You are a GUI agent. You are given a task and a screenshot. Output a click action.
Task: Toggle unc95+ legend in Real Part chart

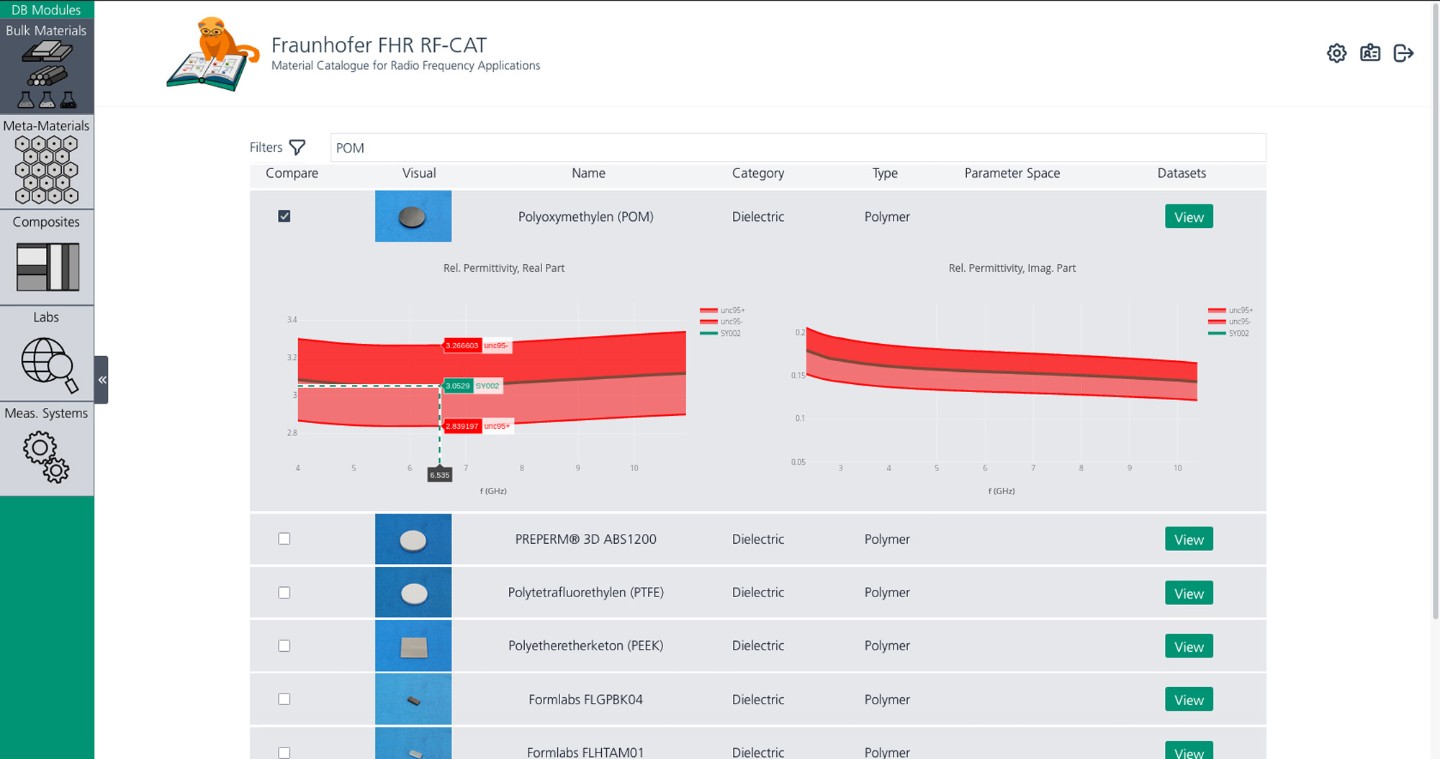click(x=724, y=310)
